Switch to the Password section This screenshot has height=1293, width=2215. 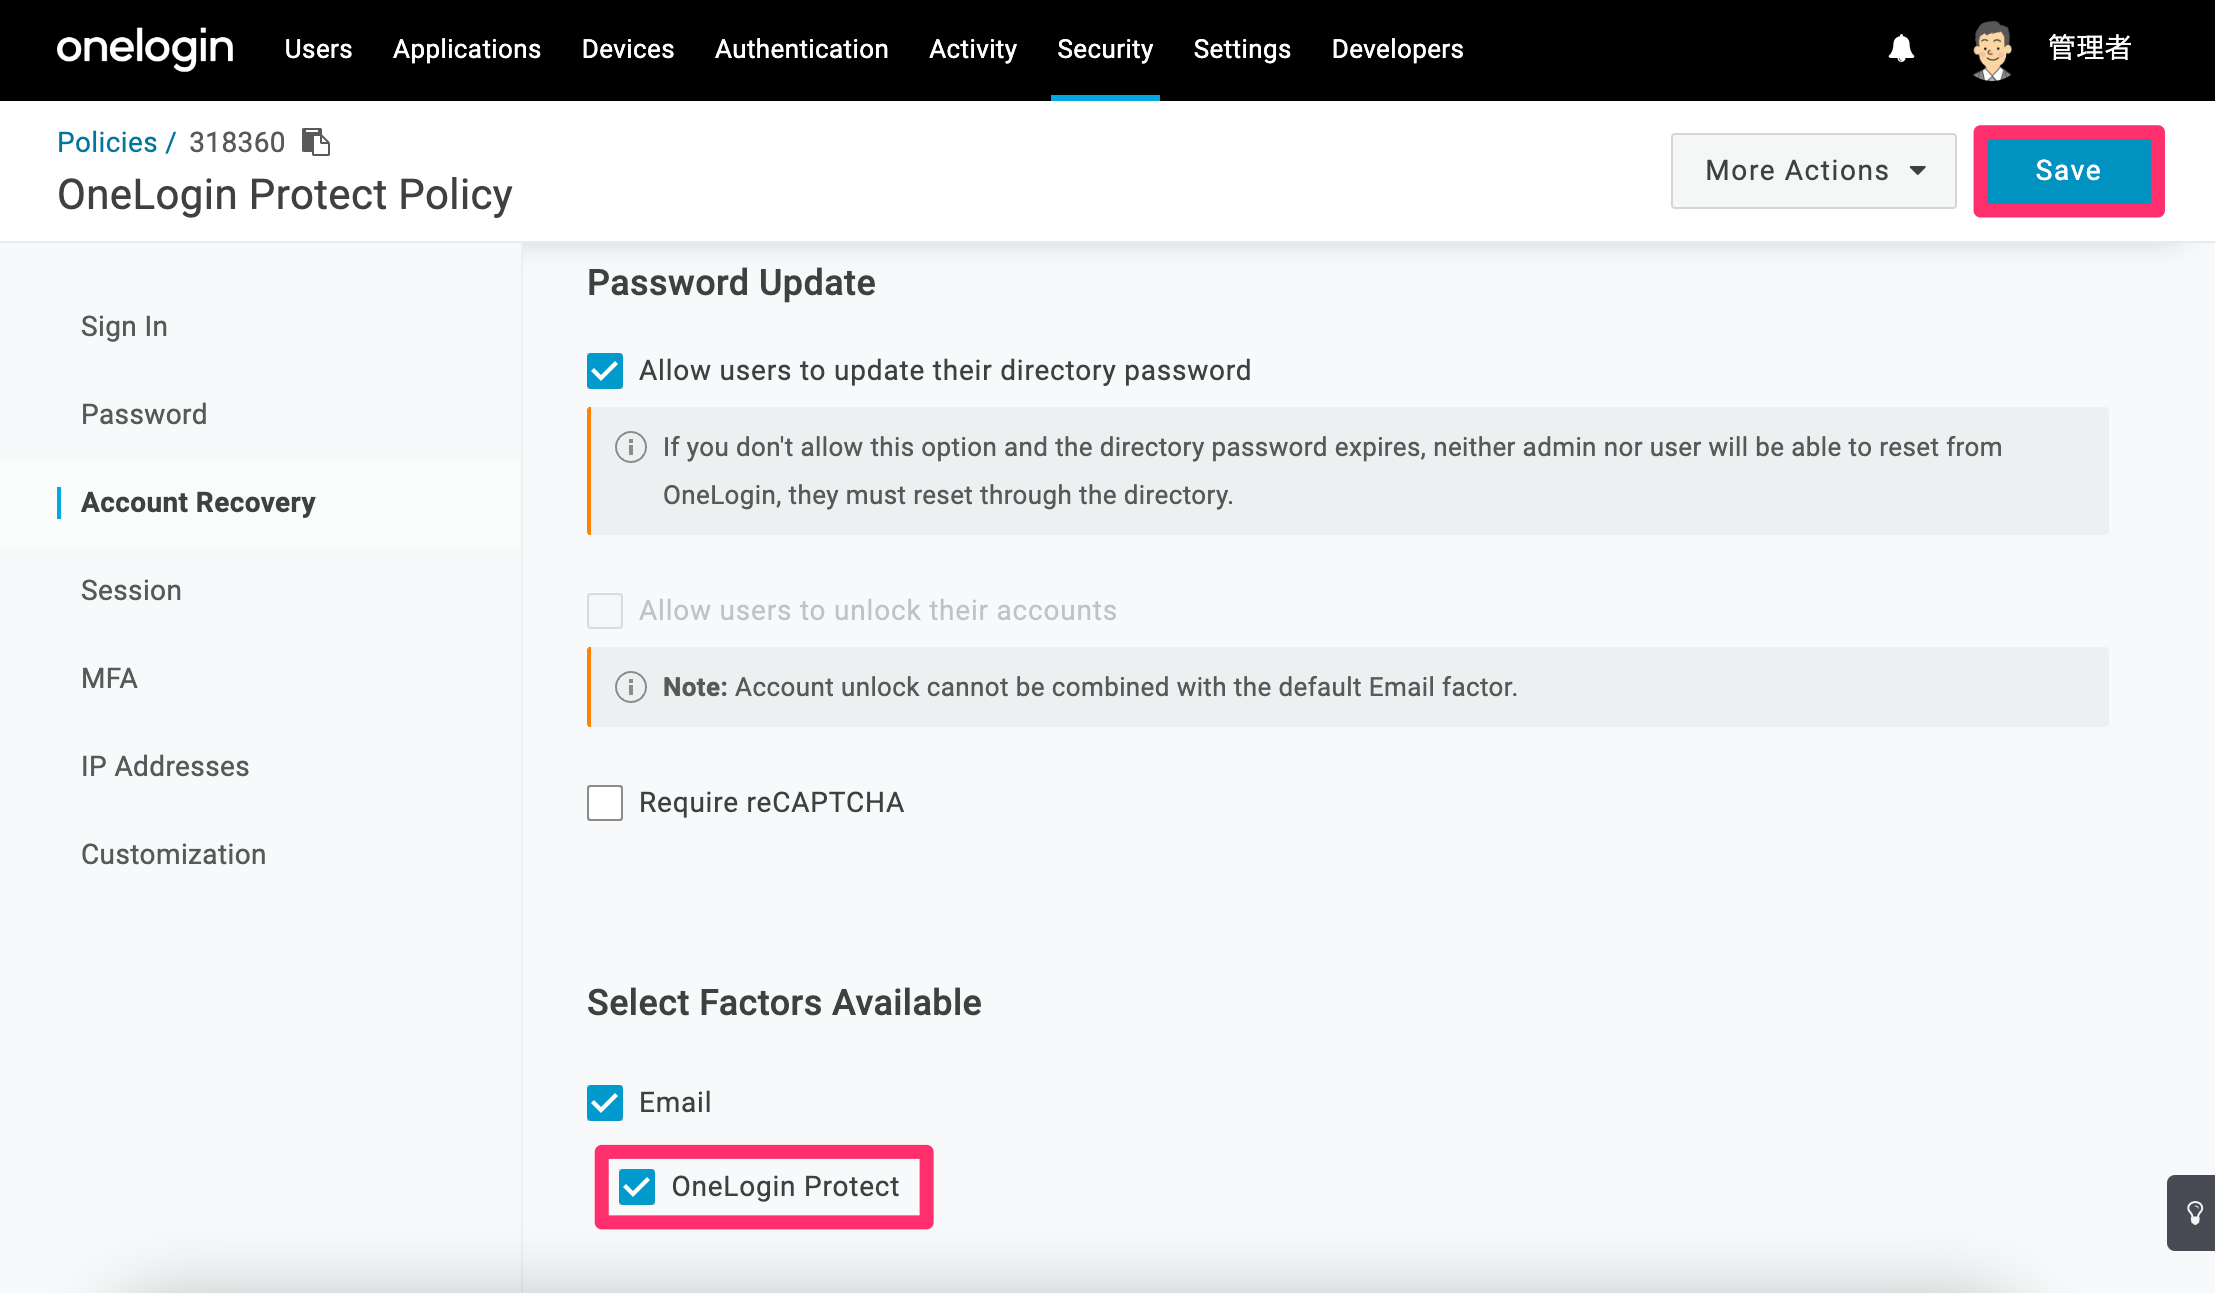[144, 415]
